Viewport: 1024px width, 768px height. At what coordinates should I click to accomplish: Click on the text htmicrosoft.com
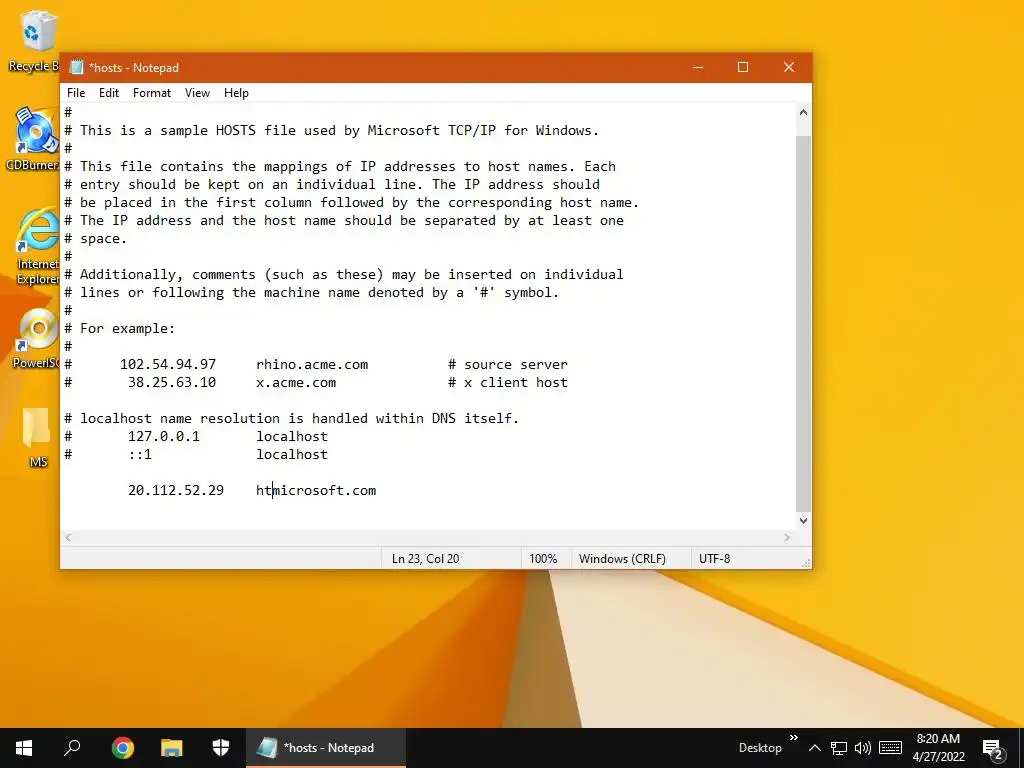(x=316, y=490)
